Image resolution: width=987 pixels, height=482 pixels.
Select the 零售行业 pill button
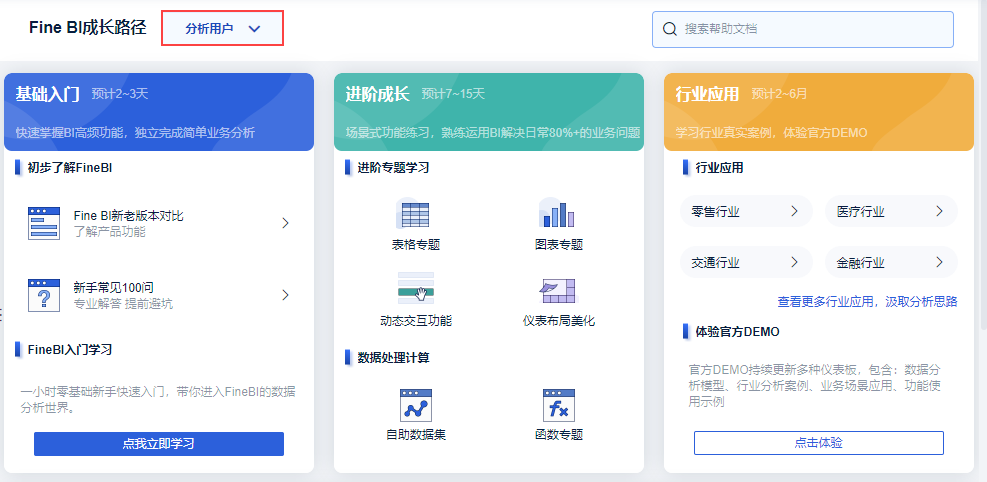(x=747, y=211)
